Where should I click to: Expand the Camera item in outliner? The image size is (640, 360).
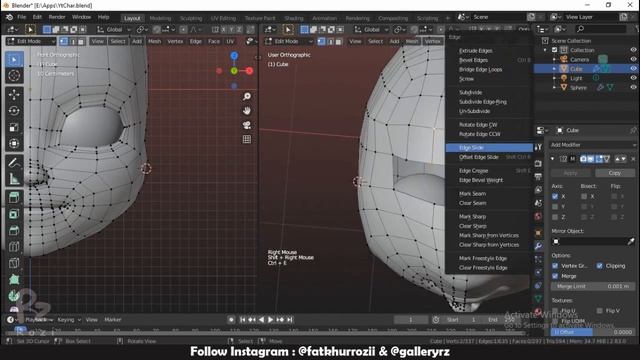[x=554, y=60]
